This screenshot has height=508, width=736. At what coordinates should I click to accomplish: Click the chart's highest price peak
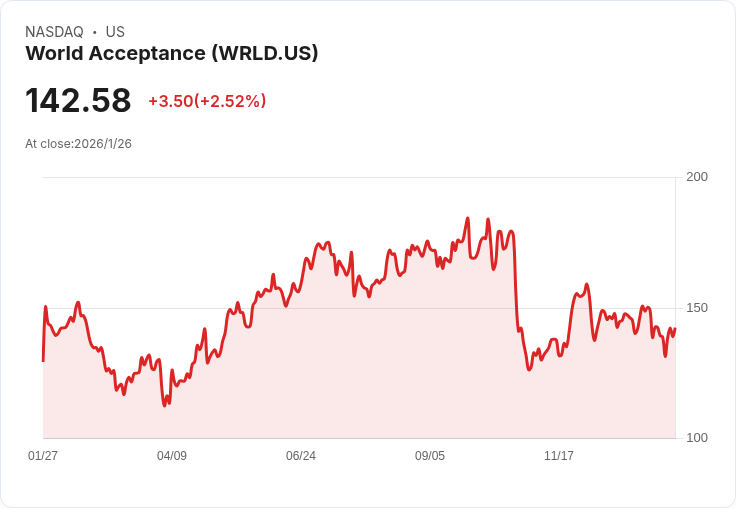point(468,218)
